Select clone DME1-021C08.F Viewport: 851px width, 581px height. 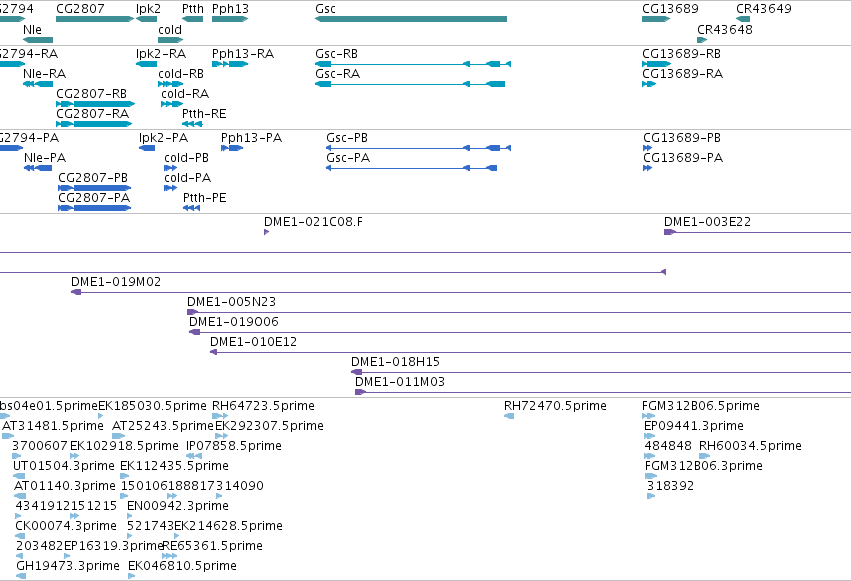[x=313, y=222]
